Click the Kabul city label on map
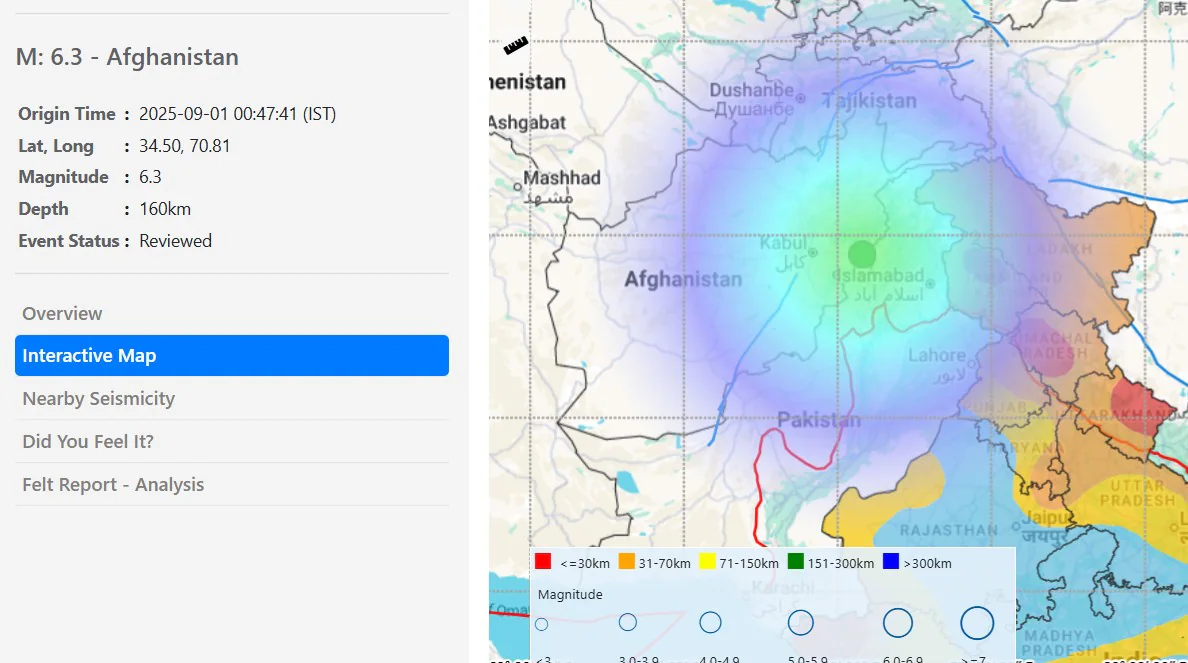Viewport: 1188px width, 663px height. coord(783,244)
